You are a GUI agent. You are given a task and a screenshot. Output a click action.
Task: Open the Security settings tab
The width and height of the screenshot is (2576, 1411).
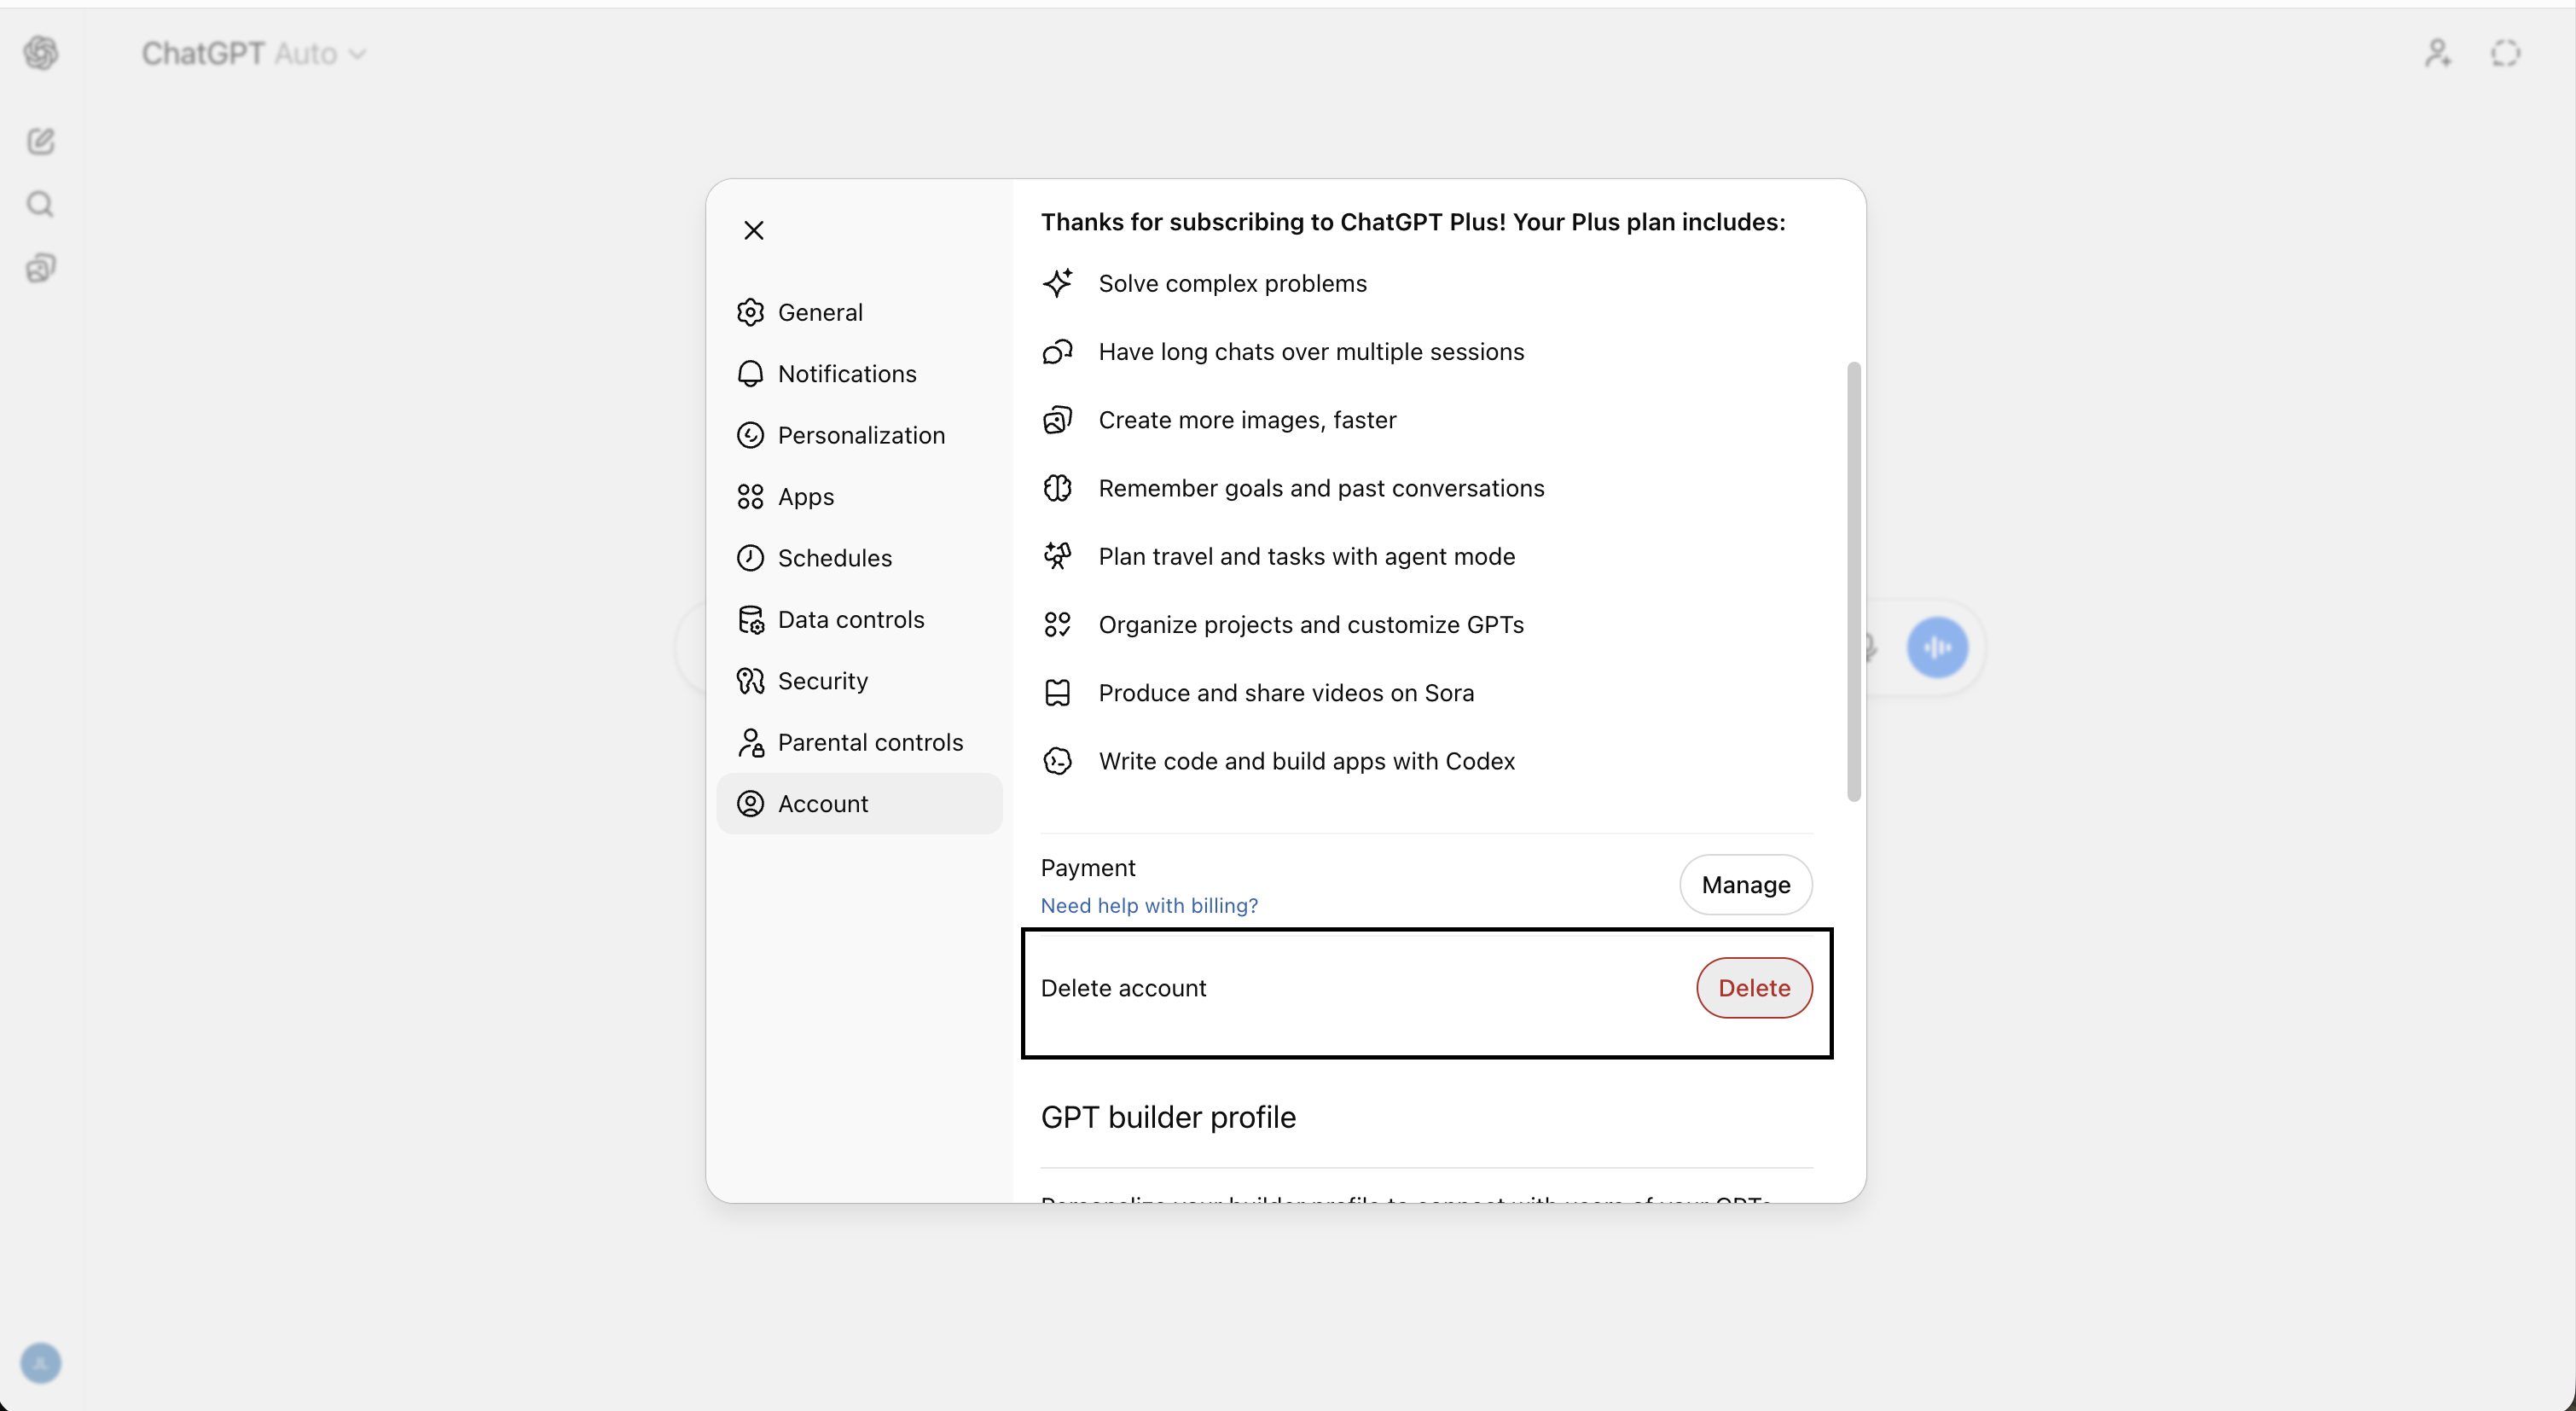(x=822, y=681)
